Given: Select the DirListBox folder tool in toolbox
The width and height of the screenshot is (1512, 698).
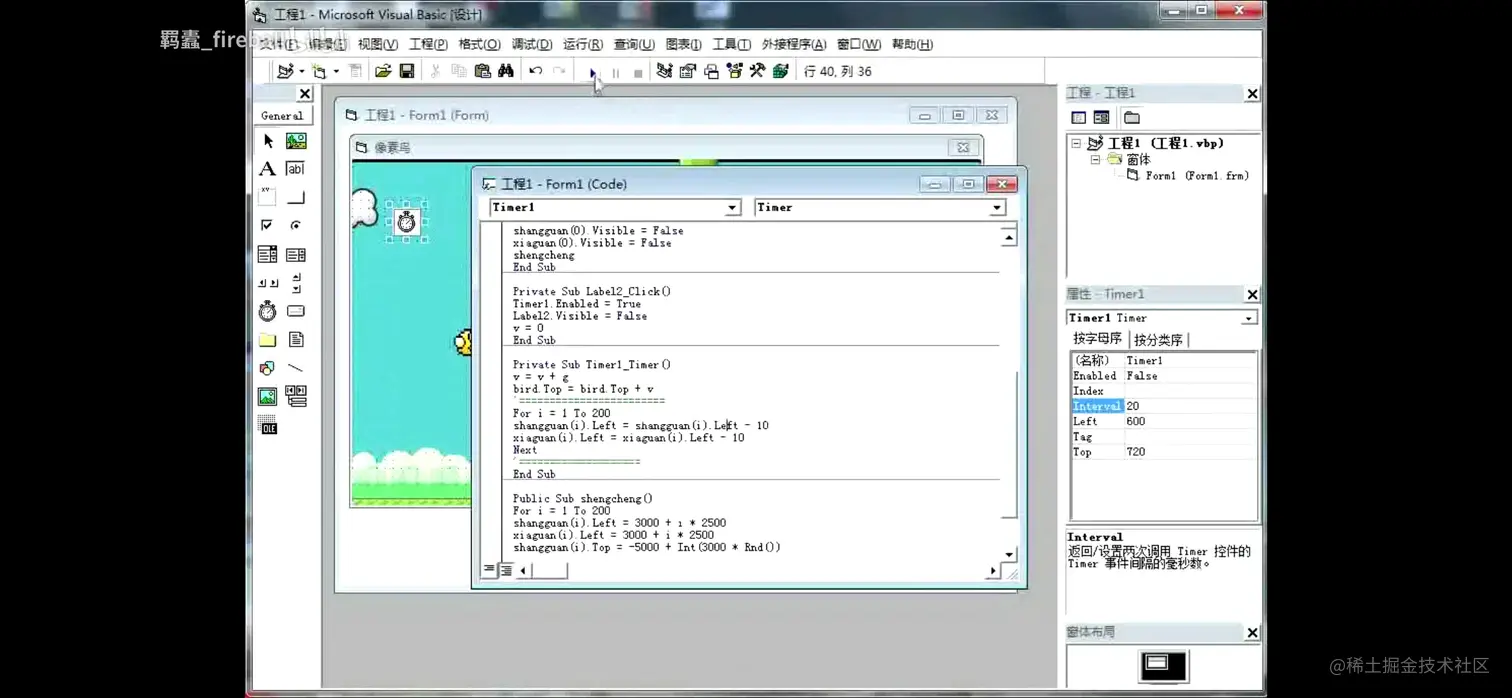Looking at the screenshot, I should (x=268, y=340).
